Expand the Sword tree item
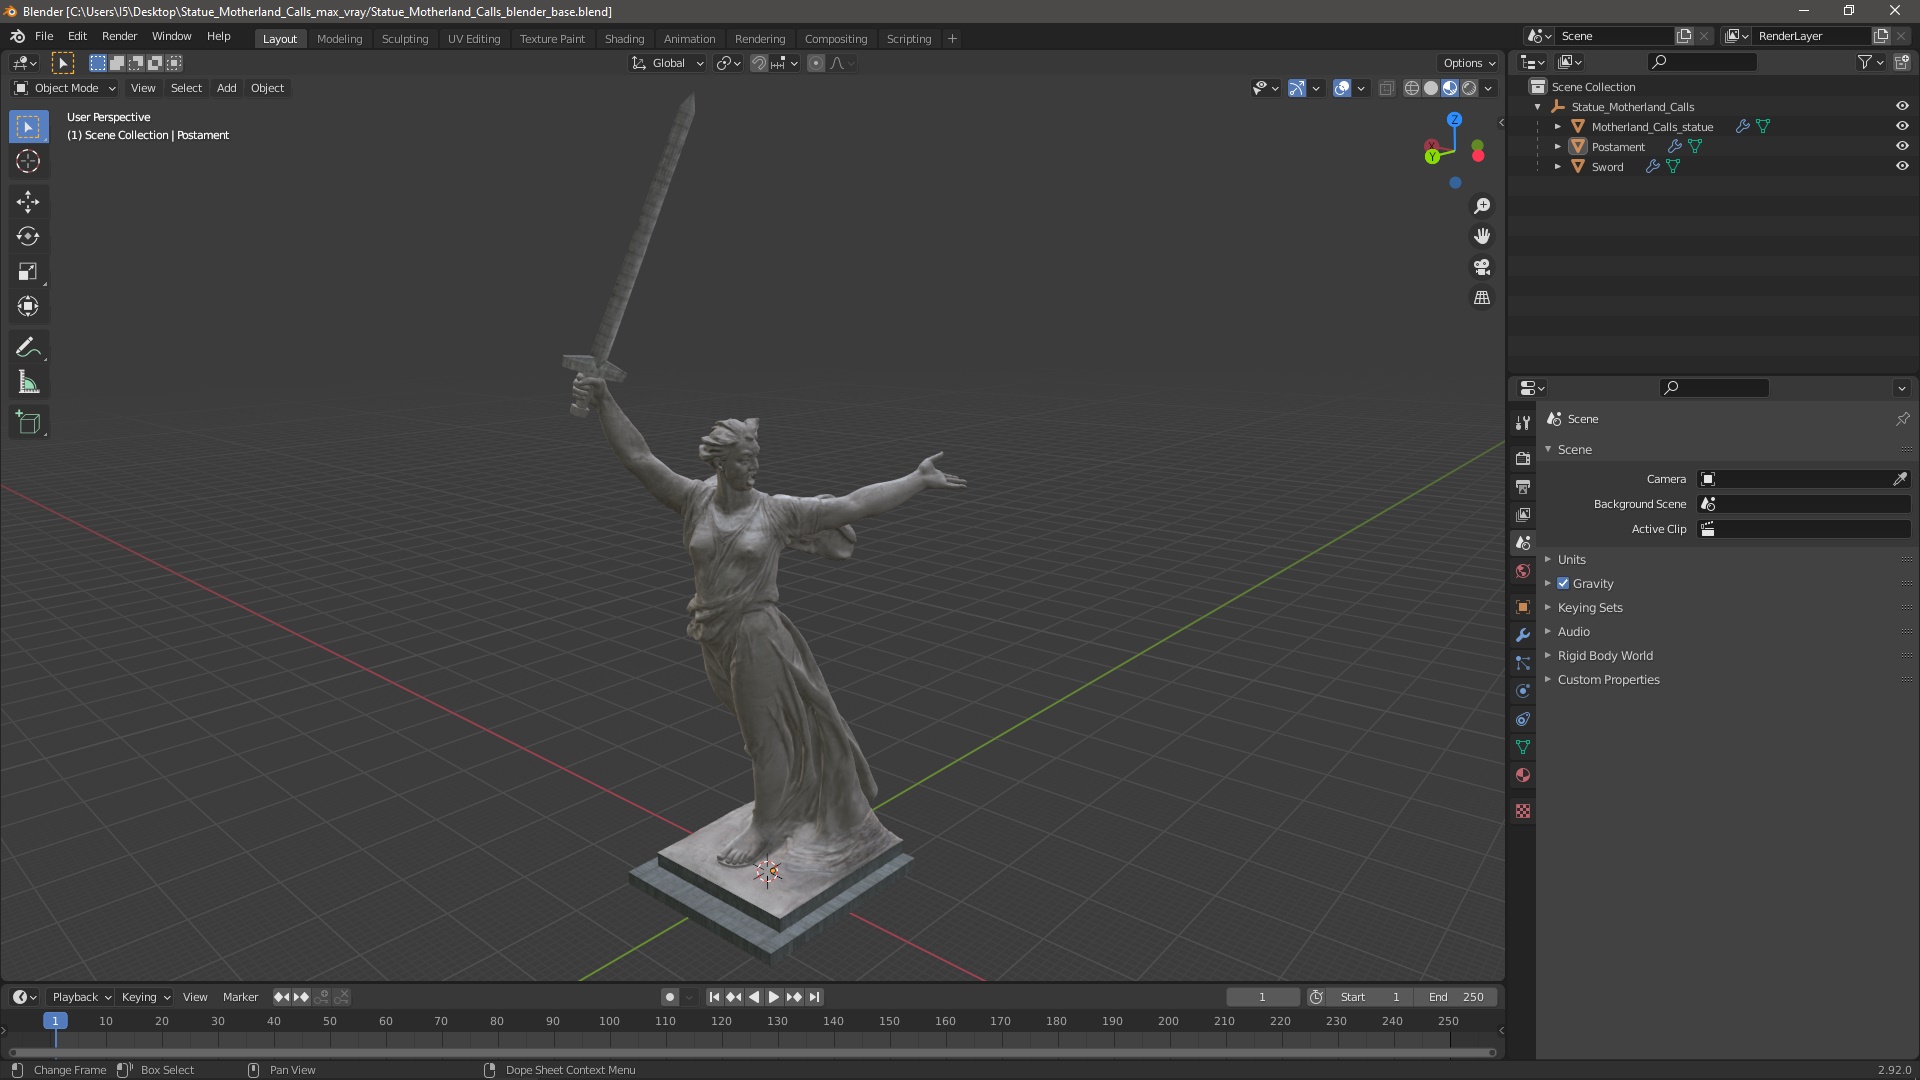 pos(1557,167)
